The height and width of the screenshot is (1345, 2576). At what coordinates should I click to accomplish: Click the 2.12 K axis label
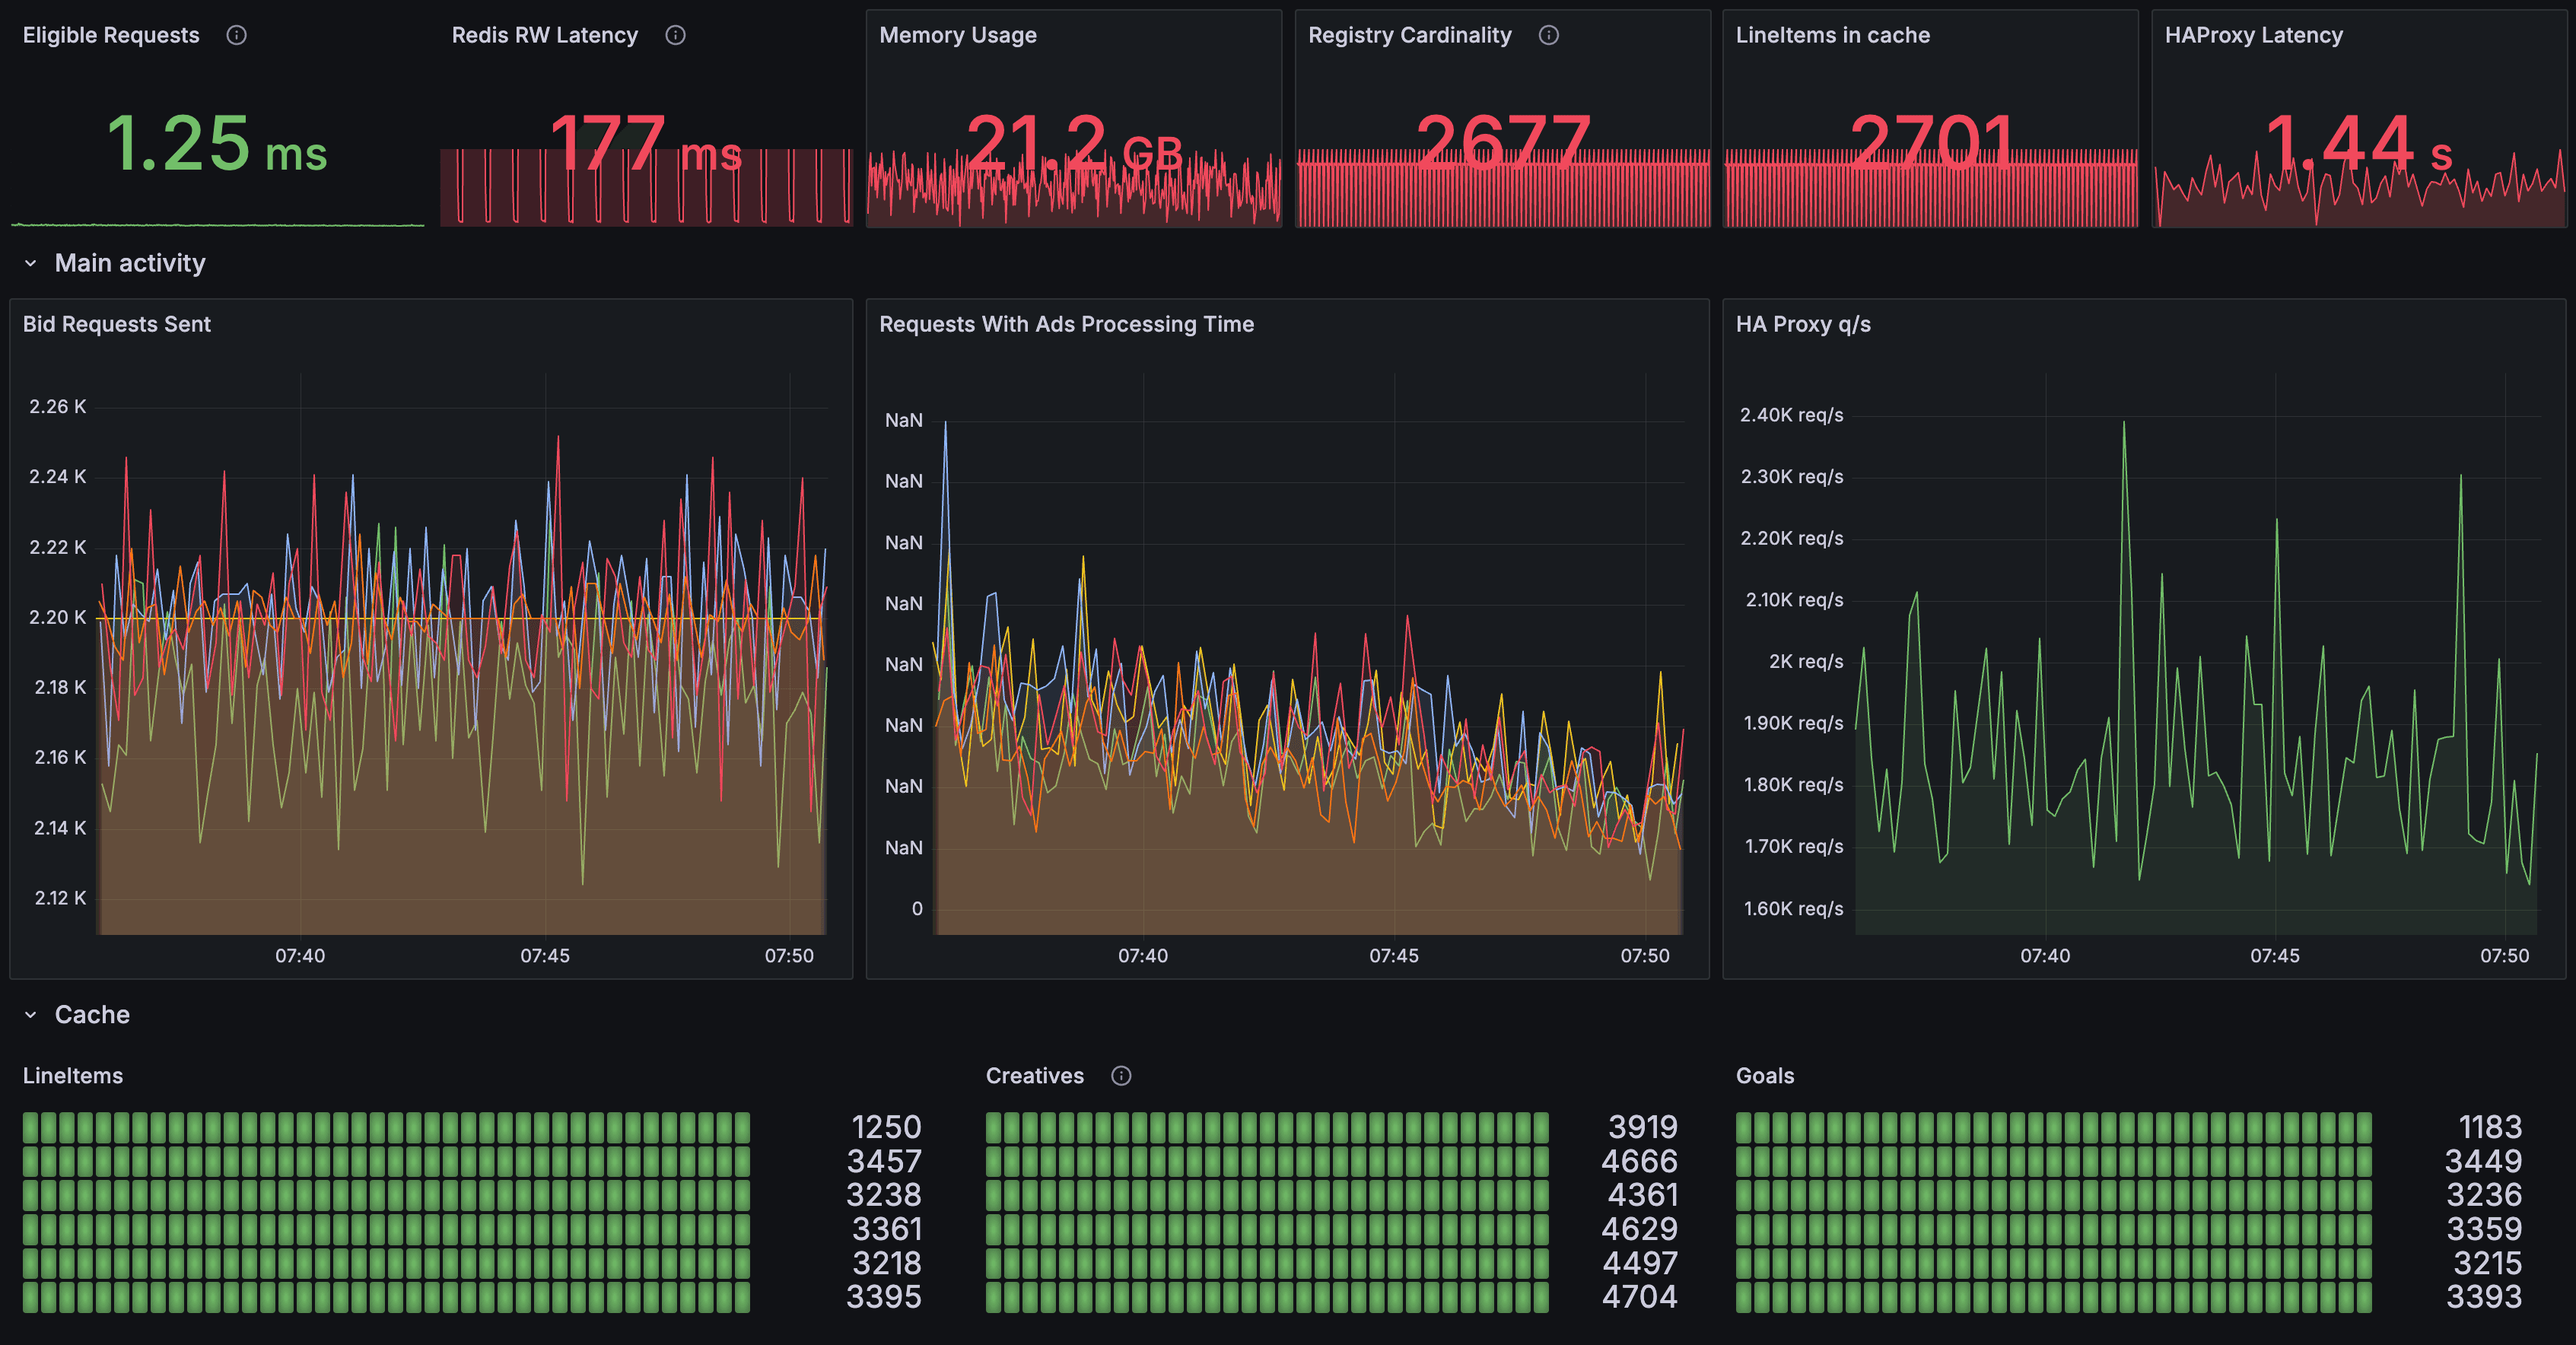pos(60,898)
